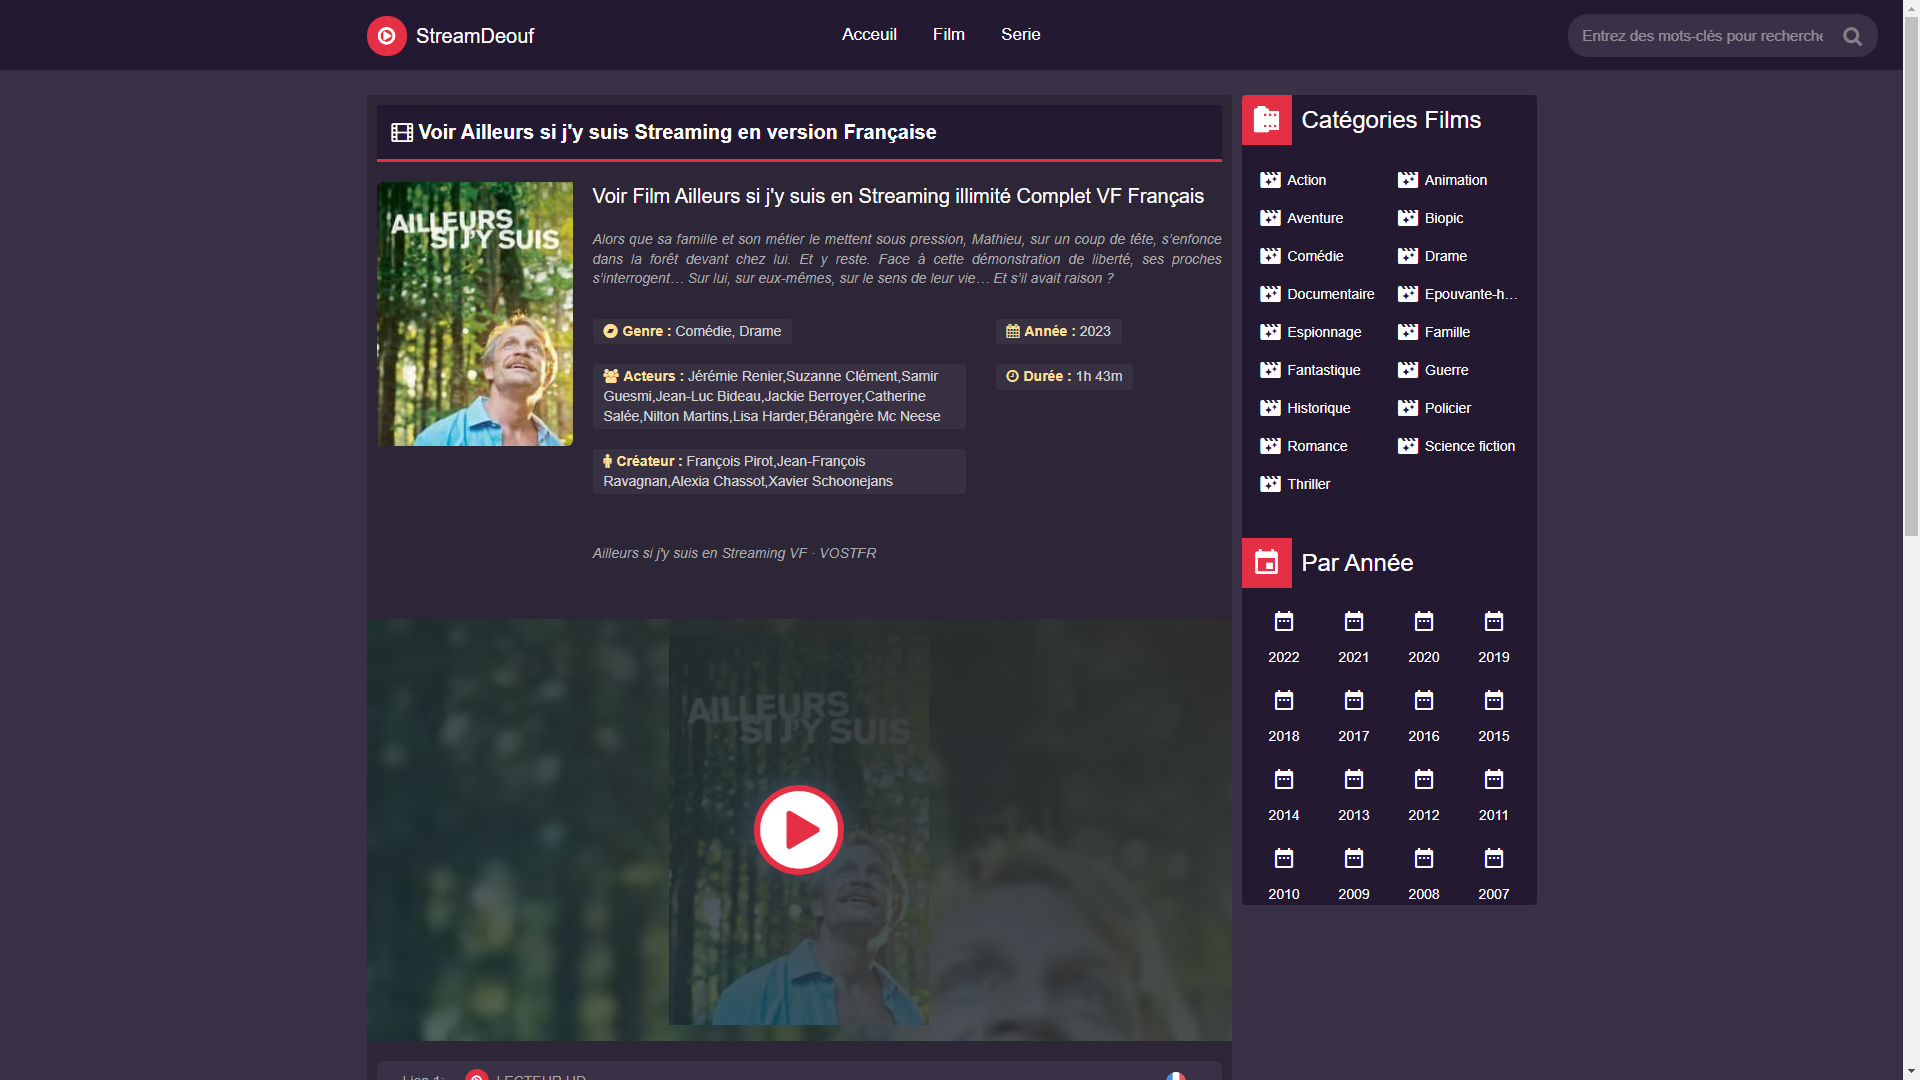Click the StreamDeouf logo icon

point(386,36)
